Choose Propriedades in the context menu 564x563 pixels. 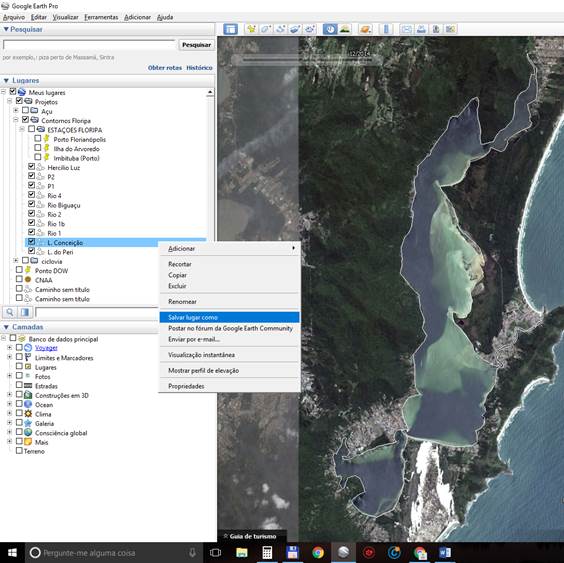click(229, 386)
